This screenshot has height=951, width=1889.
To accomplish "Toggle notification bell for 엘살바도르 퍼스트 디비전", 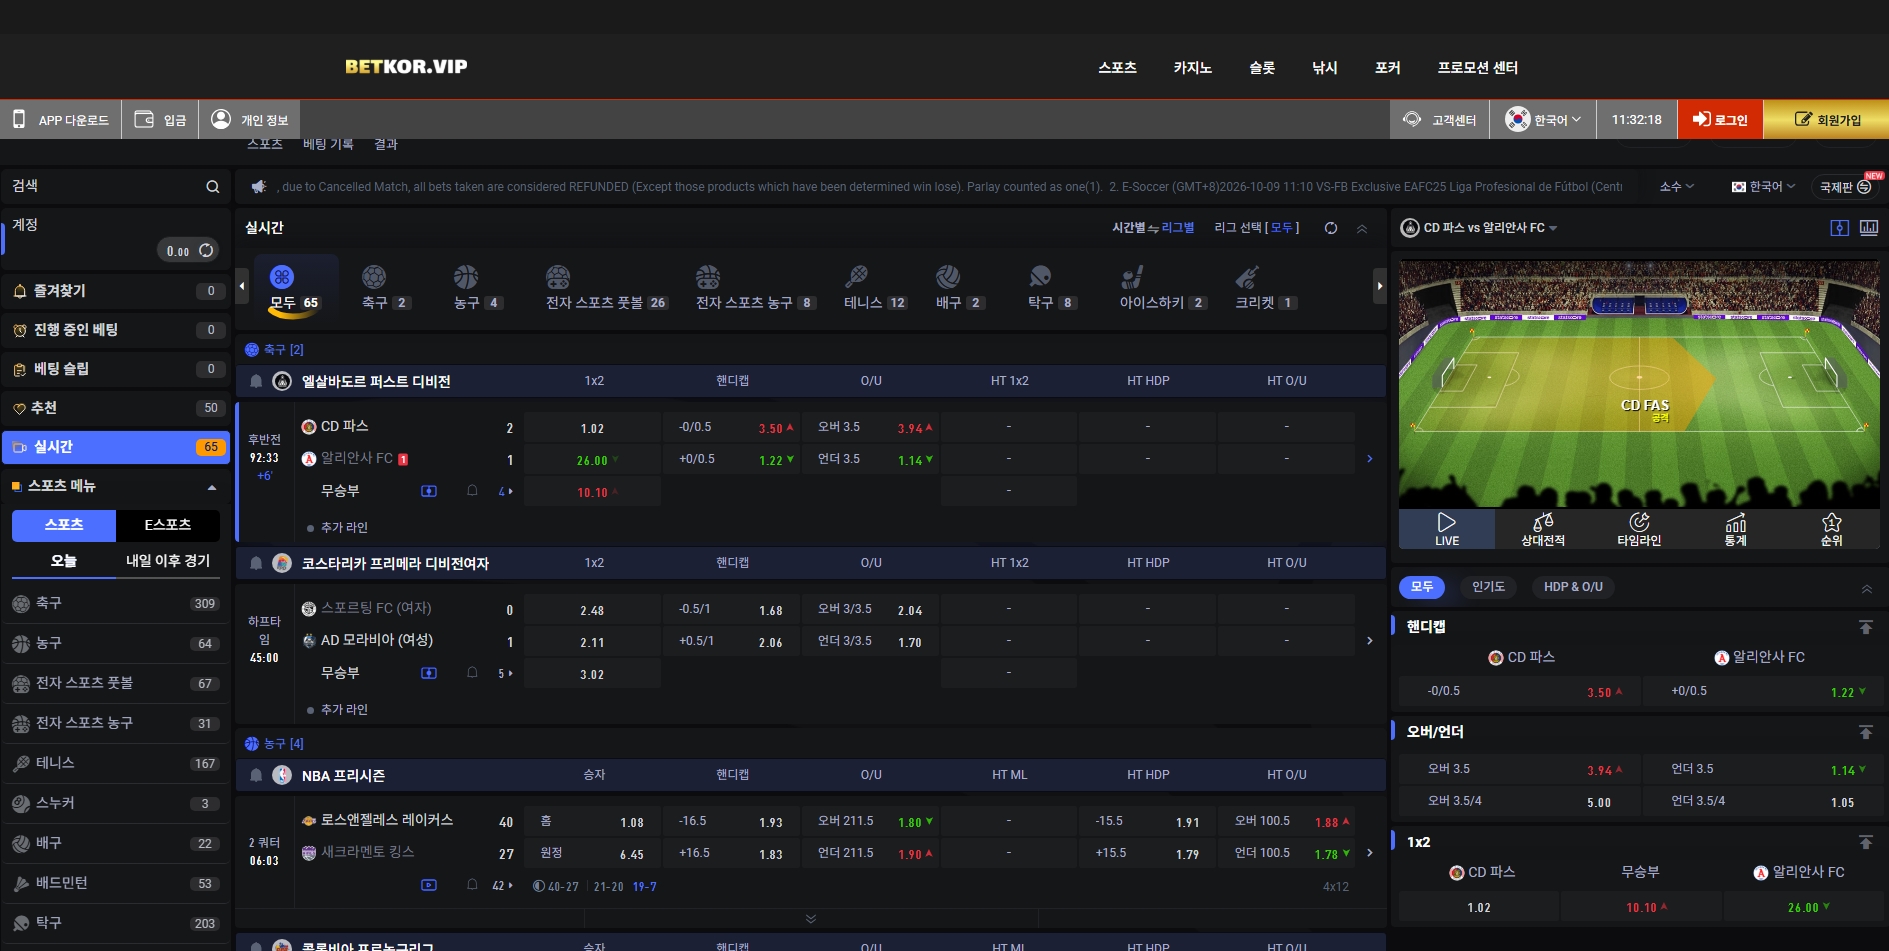I will (256, 381).
